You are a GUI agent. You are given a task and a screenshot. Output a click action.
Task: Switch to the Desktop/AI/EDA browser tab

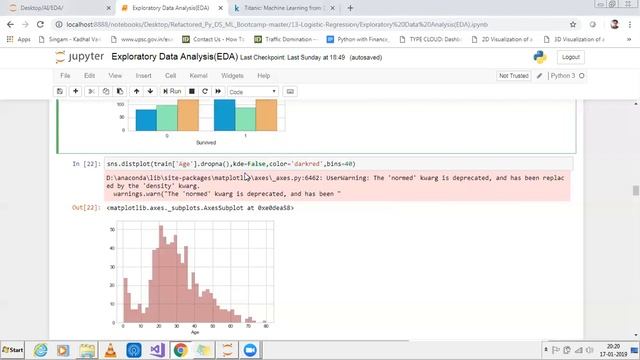pyautogui.click(x=58, y=8)
